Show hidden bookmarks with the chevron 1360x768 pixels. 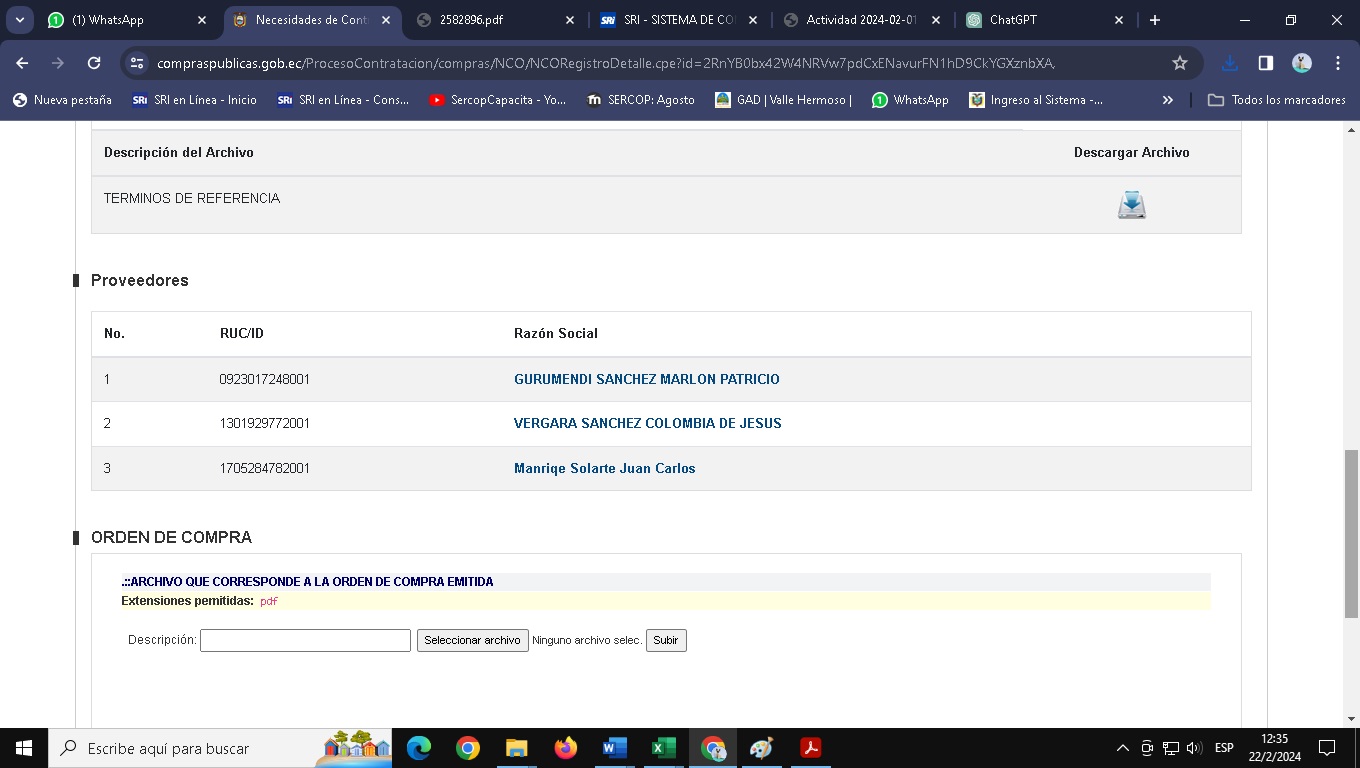pos(1167,100)
